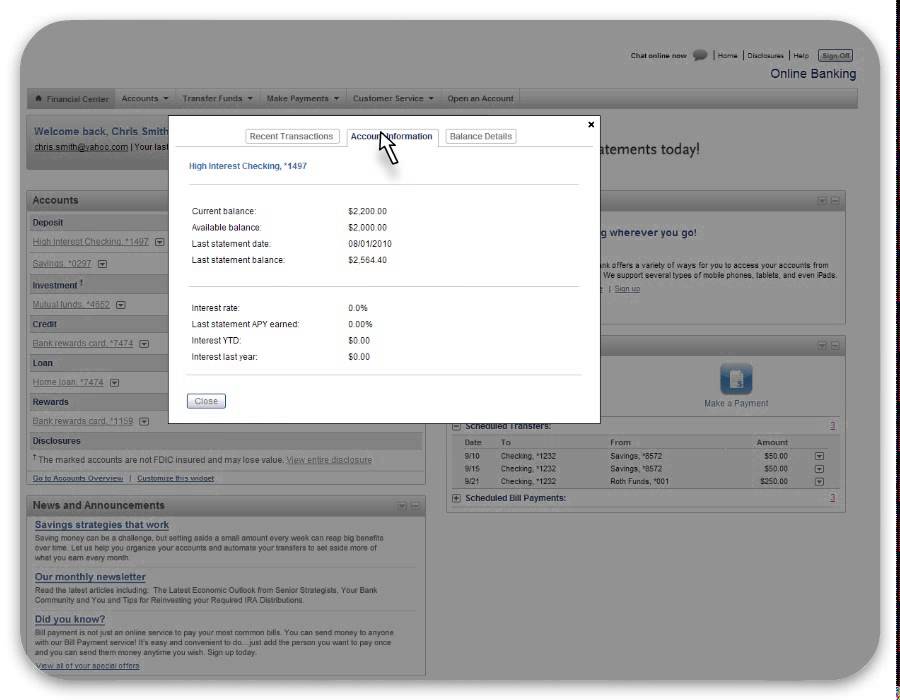Click Customize this widget link

pyautogui.click(x=176, y=479)
